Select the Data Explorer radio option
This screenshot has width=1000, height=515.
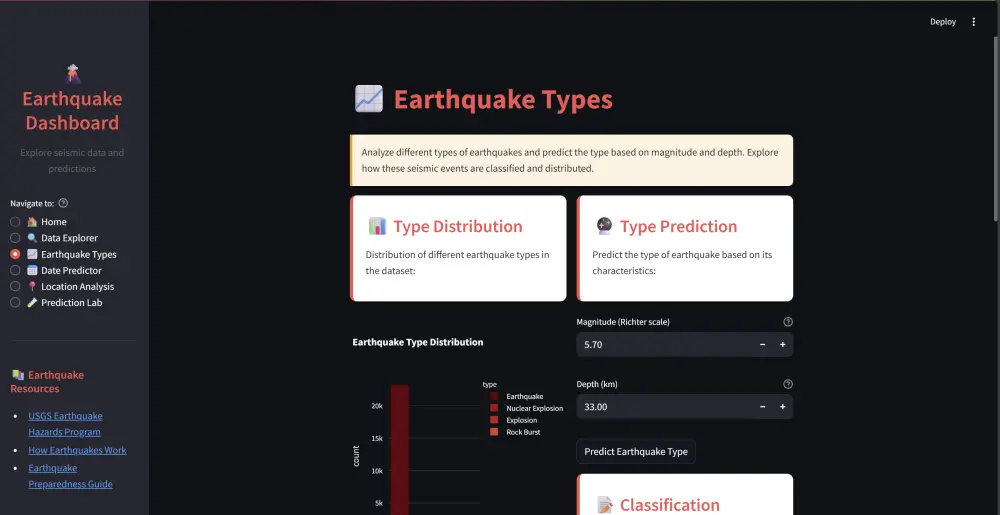[15, 238]
